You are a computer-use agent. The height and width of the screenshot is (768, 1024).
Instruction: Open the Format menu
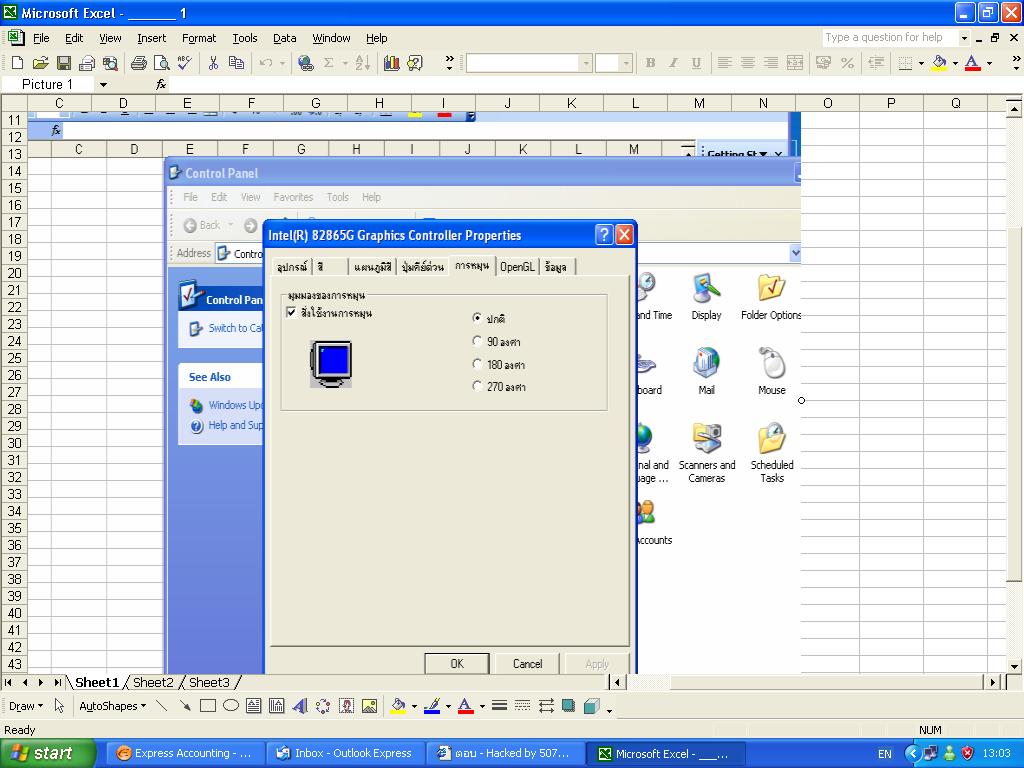click(199, 38)
